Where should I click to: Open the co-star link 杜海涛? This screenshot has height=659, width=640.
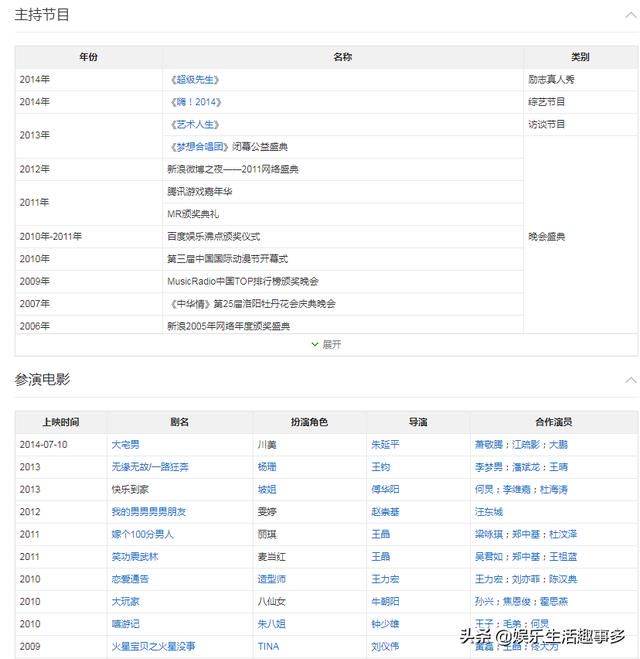point(553,490)
